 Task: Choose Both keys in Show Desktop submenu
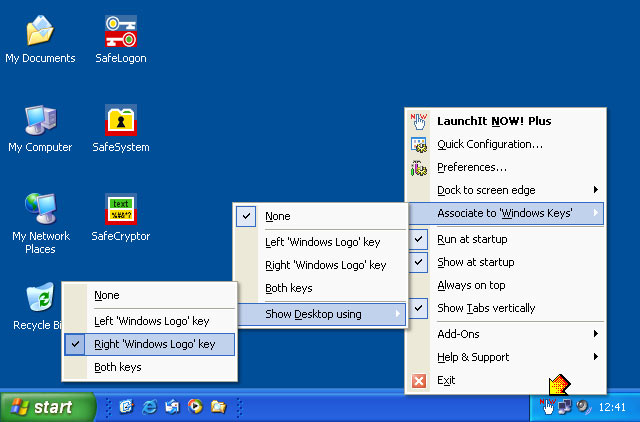150,367
